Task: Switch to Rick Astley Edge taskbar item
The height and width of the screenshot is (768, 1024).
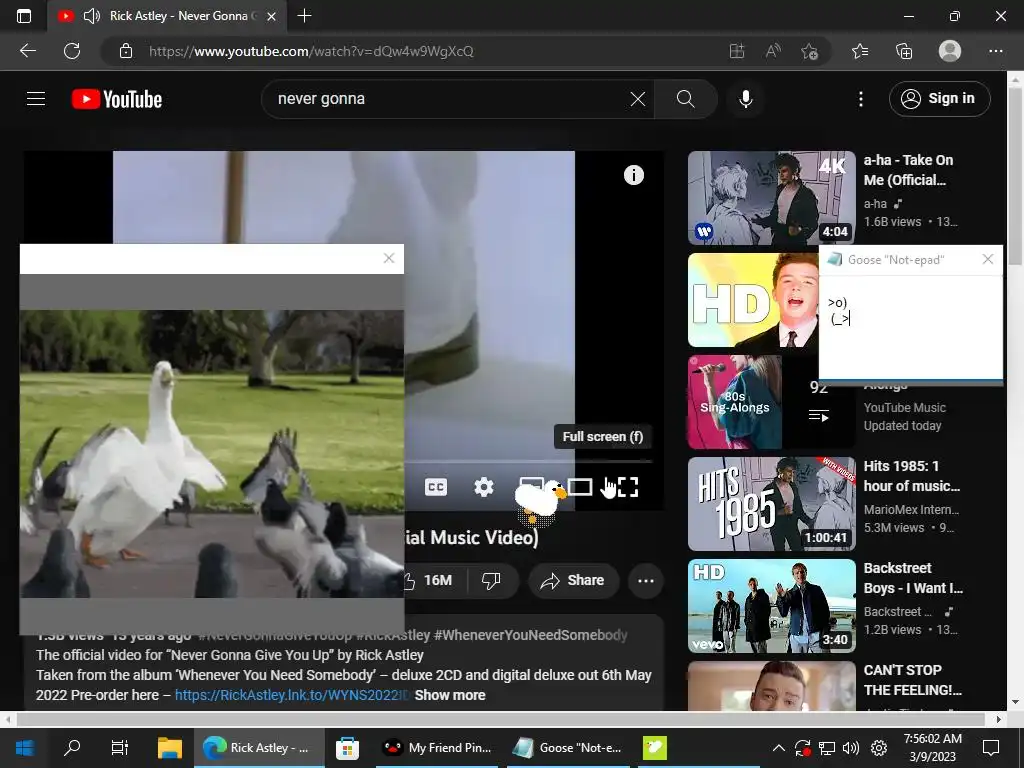Action: coord(258,748)
